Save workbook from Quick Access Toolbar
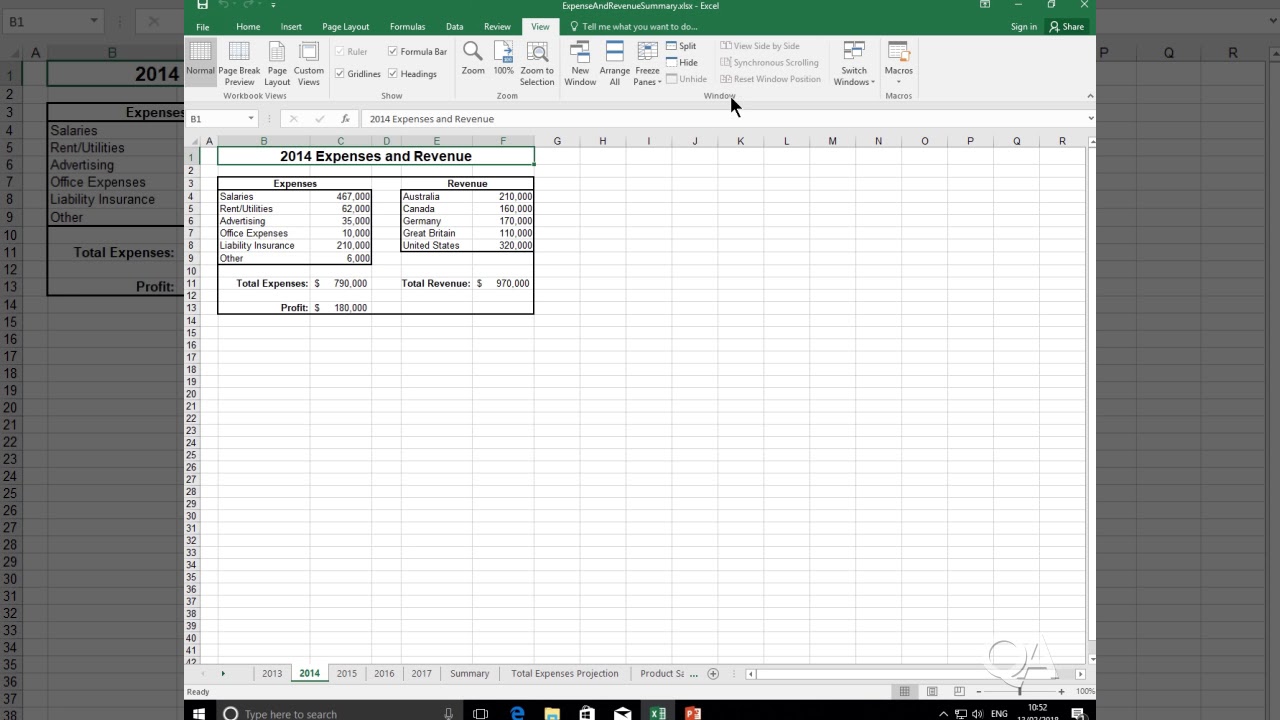The height and width of the screenshot is (720, 1280). click(x=202, y=5)
